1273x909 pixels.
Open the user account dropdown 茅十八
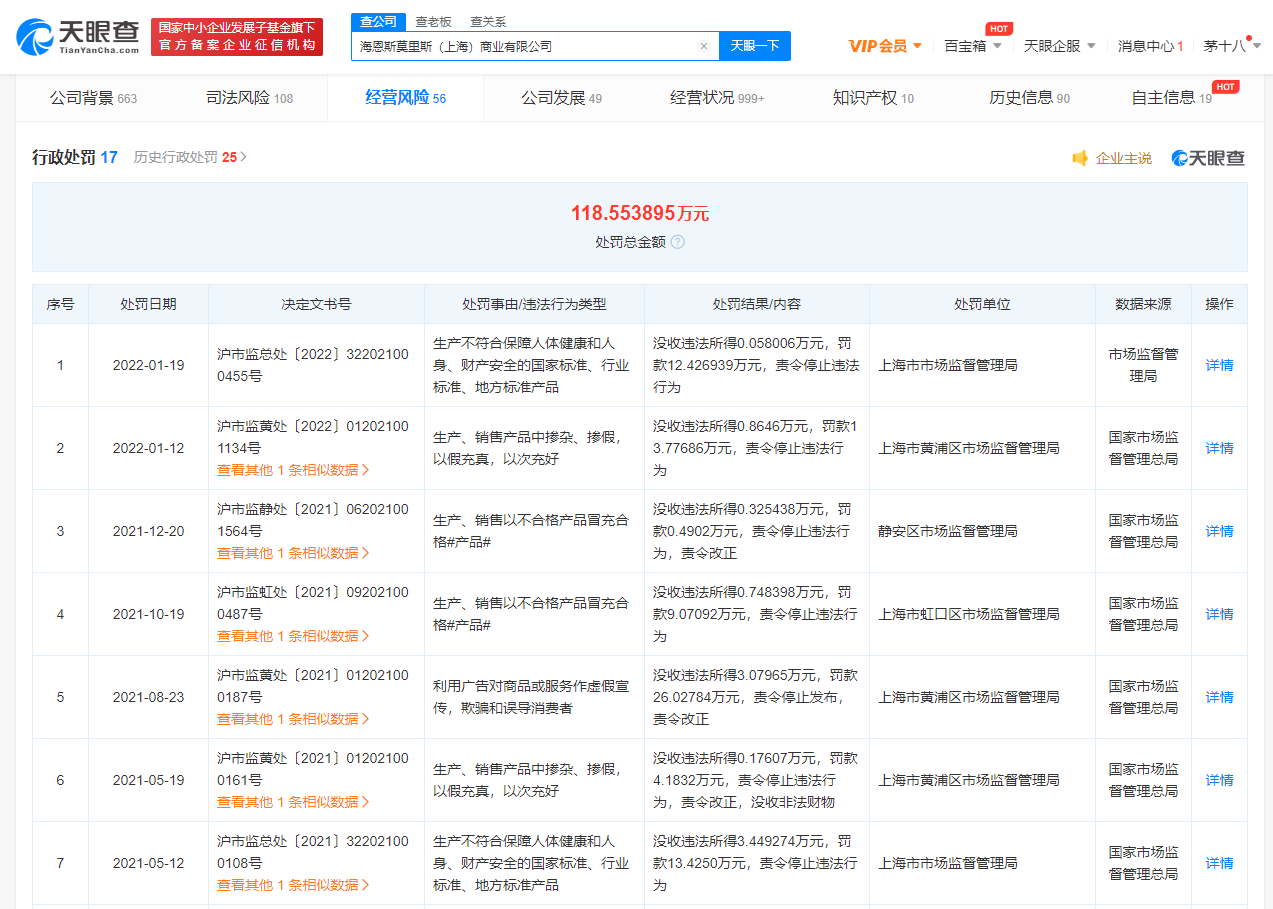1231,46
